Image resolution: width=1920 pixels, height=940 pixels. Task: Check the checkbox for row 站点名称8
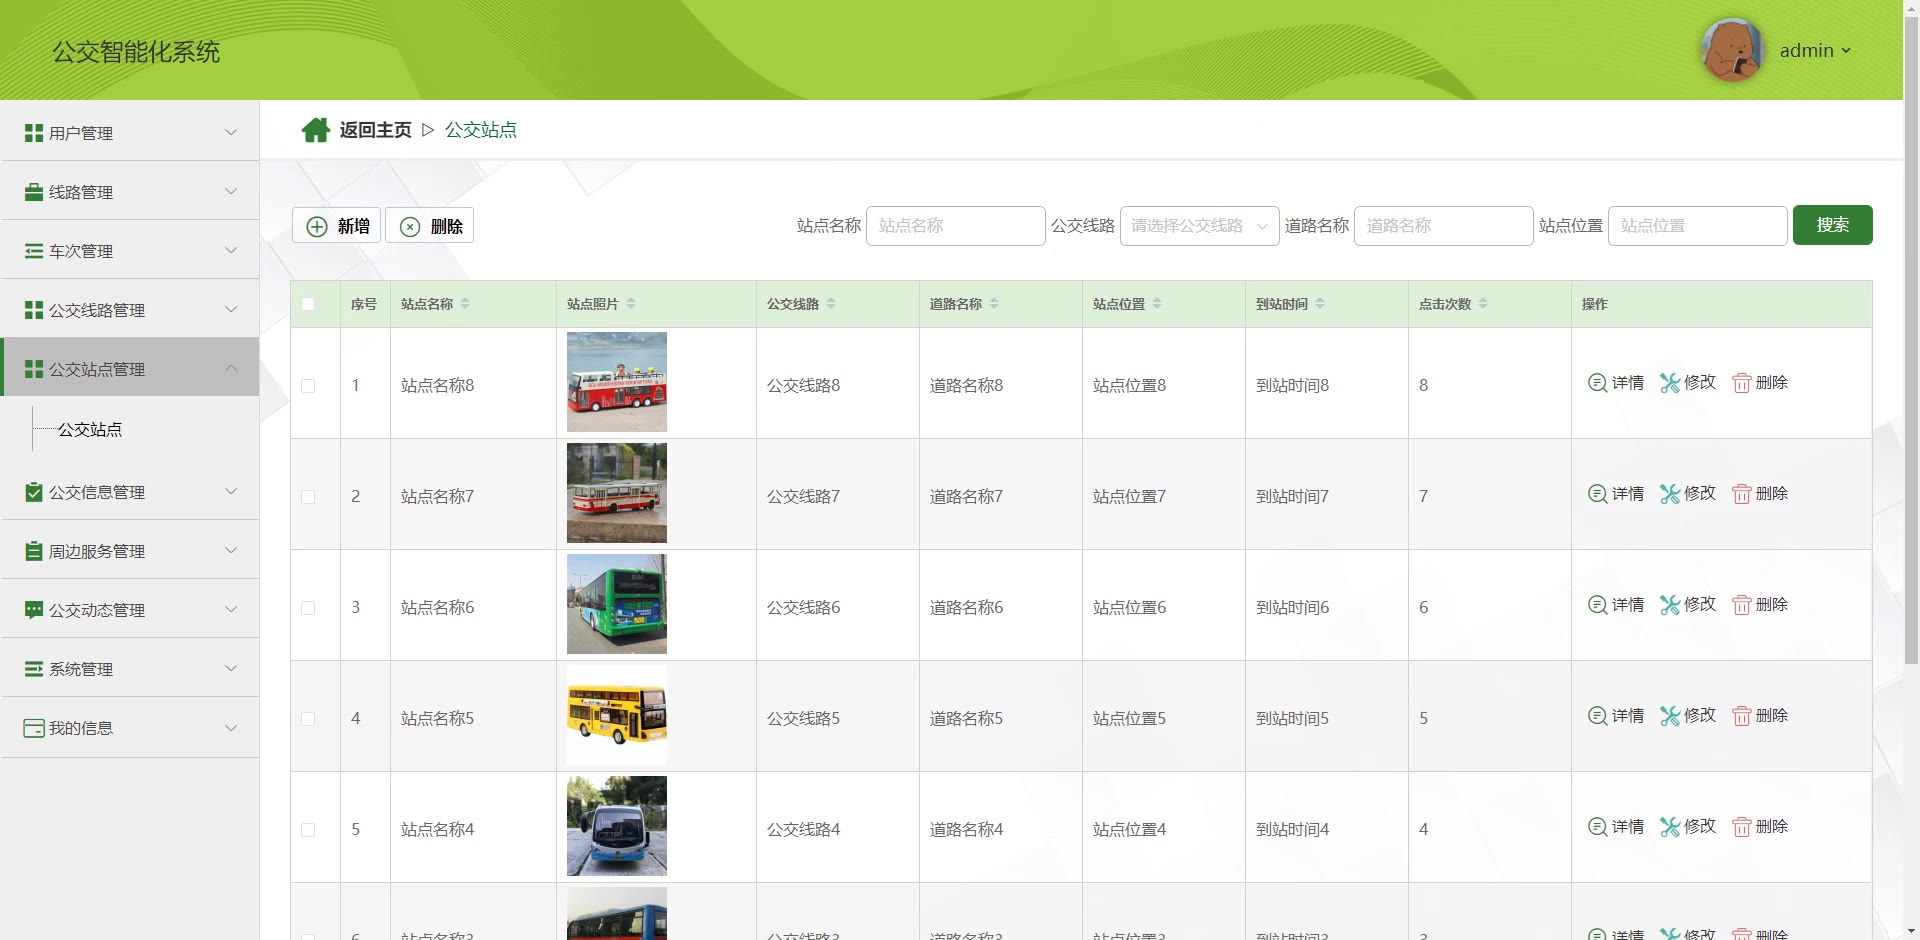(x=308, y=386)
